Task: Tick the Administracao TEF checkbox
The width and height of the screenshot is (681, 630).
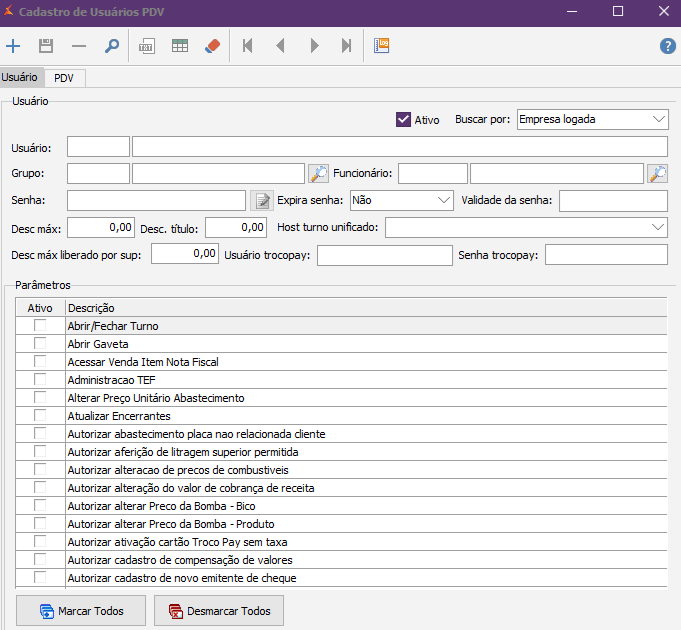Action: (x=40, y=380)
